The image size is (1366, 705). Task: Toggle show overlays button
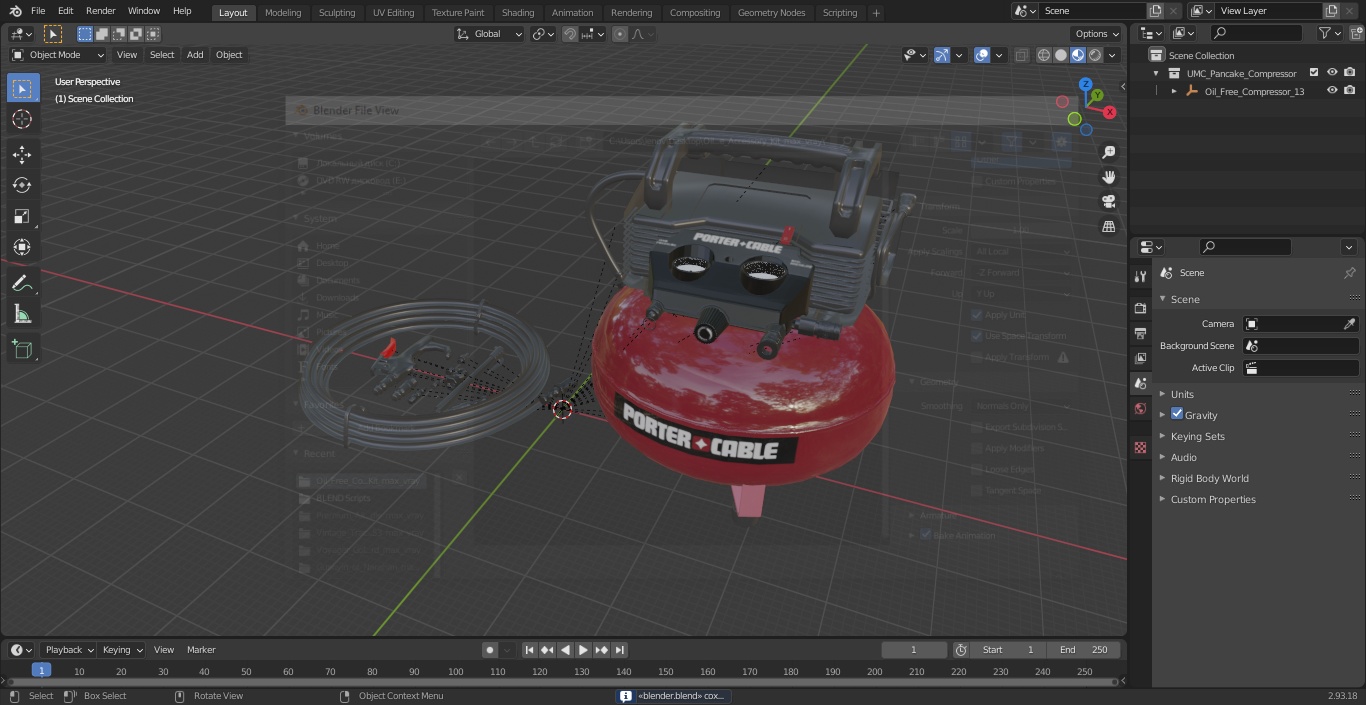pos(982,56)
